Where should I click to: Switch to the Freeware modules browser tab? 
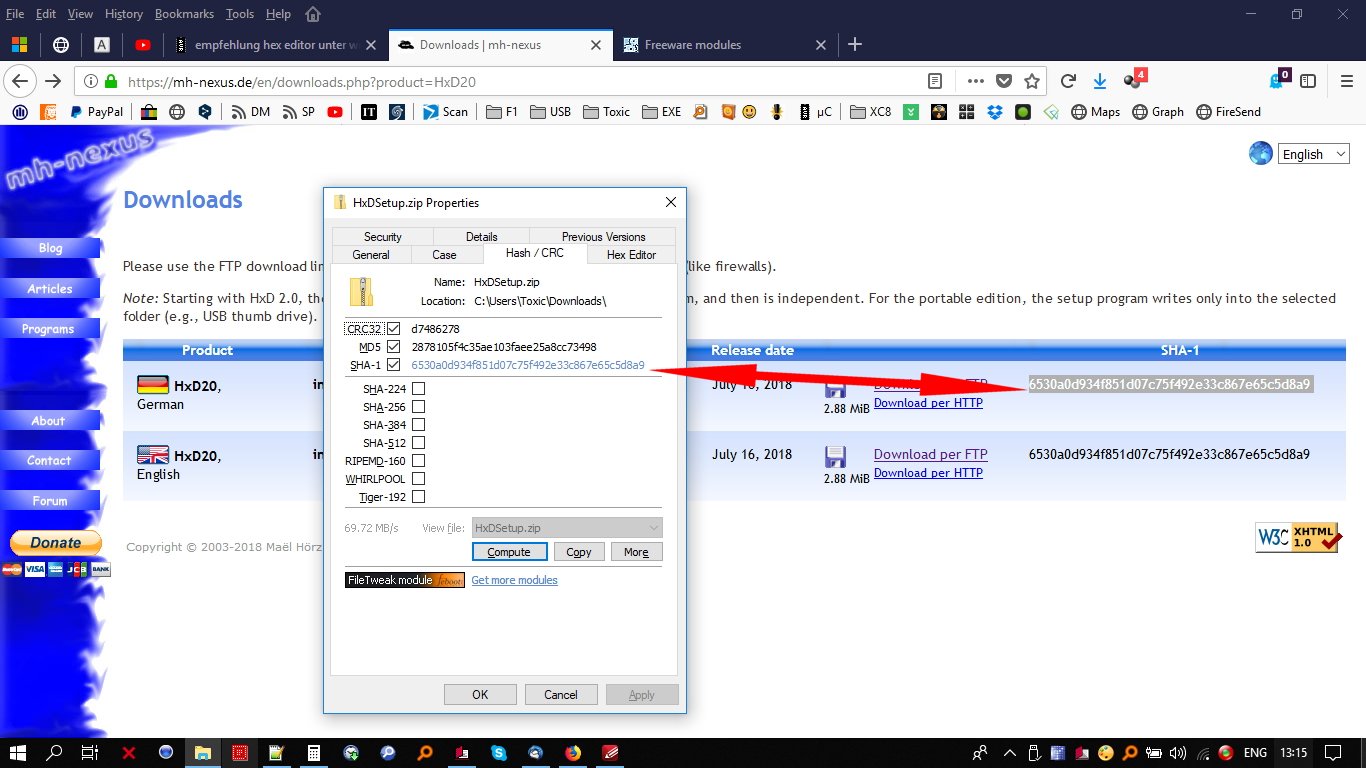725,45
